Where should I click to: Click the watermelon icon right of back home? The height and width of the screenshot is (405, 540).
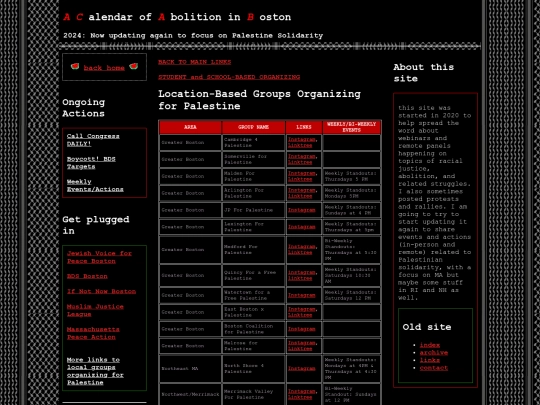coord(134,66)
